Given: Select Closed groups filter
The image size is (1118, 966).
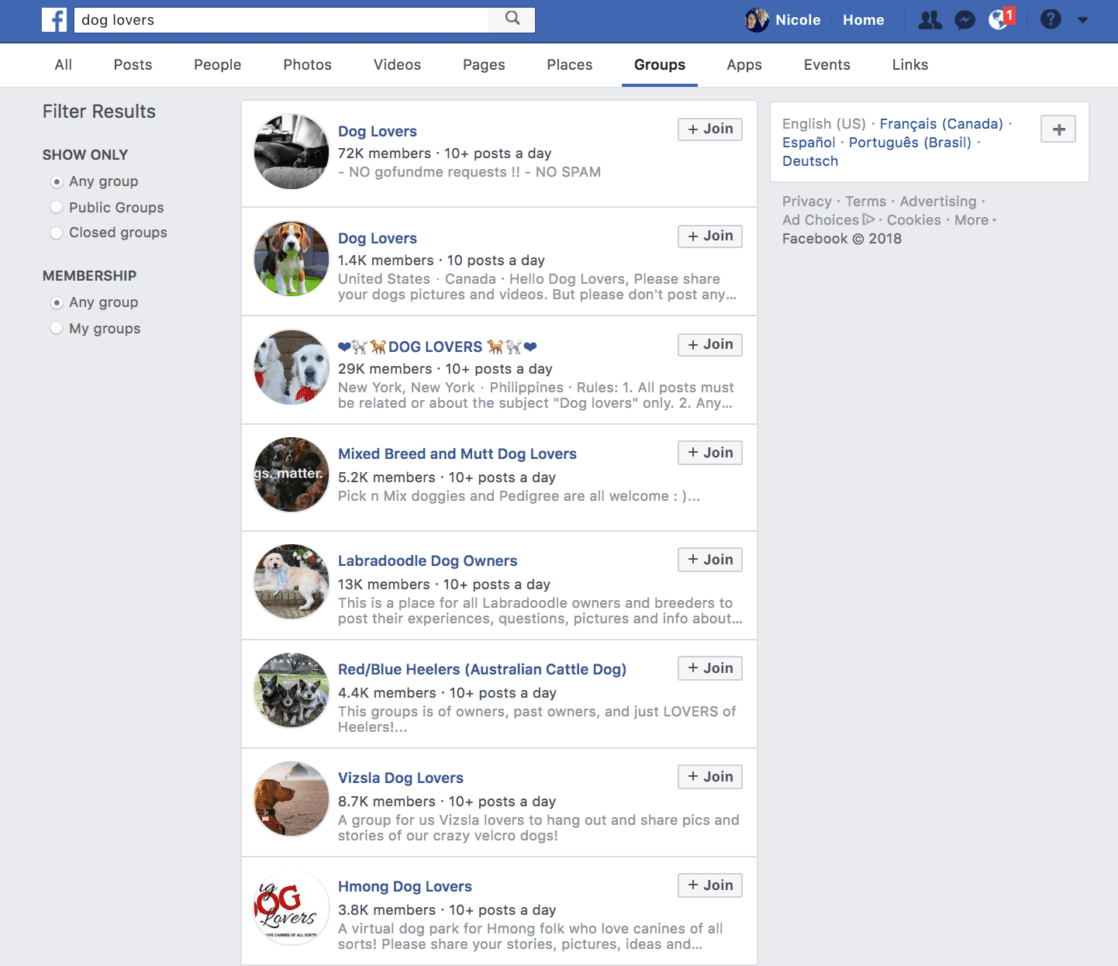Looking at the screenshot, I should [56, 232].
